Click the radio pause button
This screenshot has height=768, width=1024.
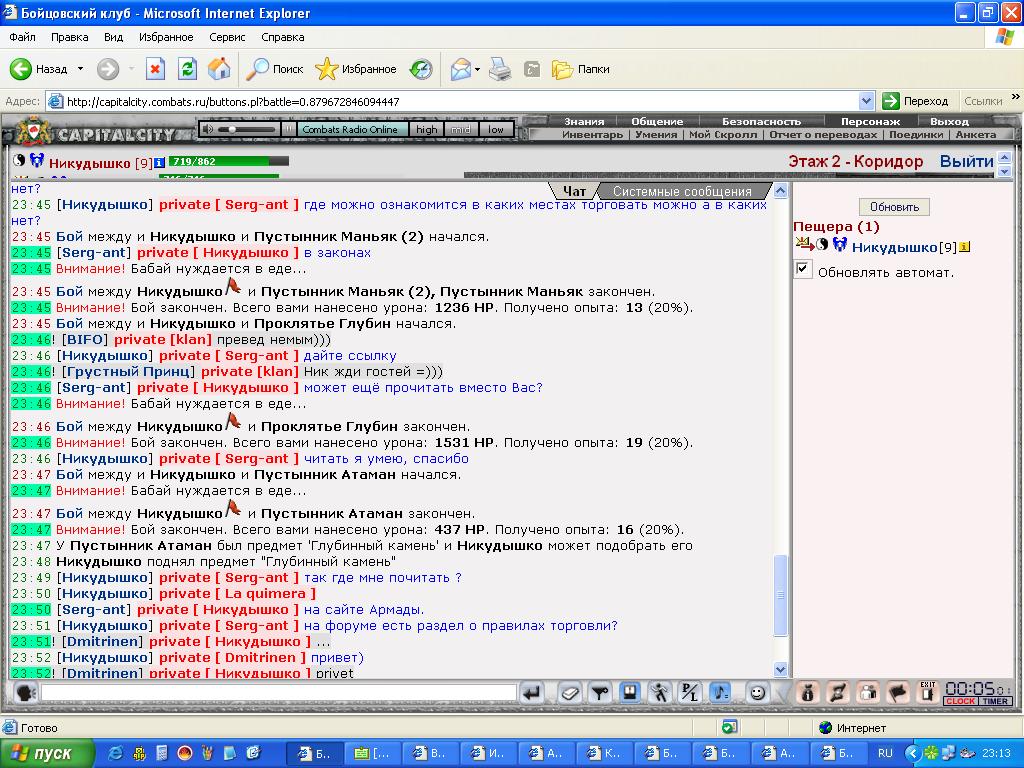(289, 129)
